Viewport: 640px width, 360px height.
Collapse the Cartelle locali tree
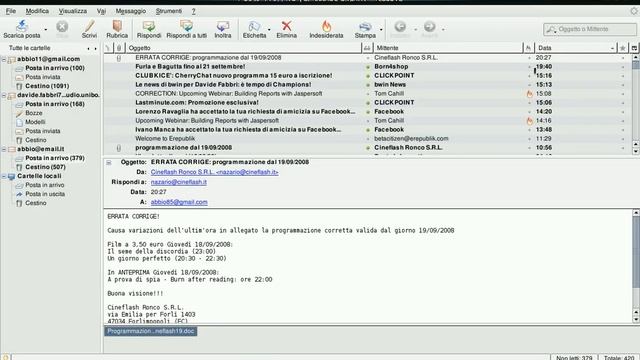pos(4,176)
